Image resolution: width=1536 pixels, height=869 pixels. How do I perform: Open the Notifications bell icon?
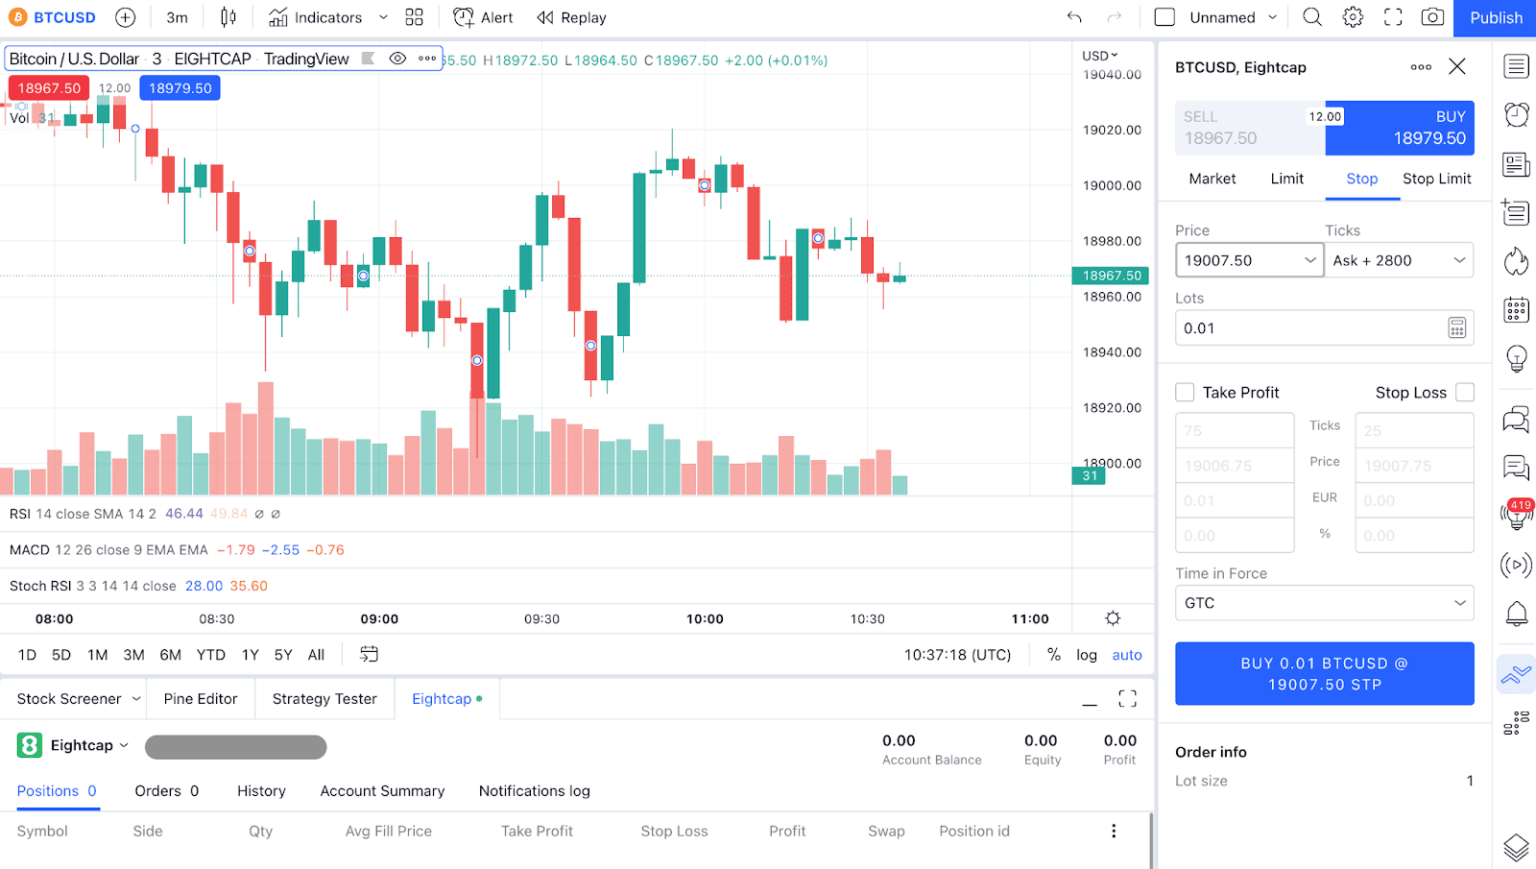tap(1516, 614)
